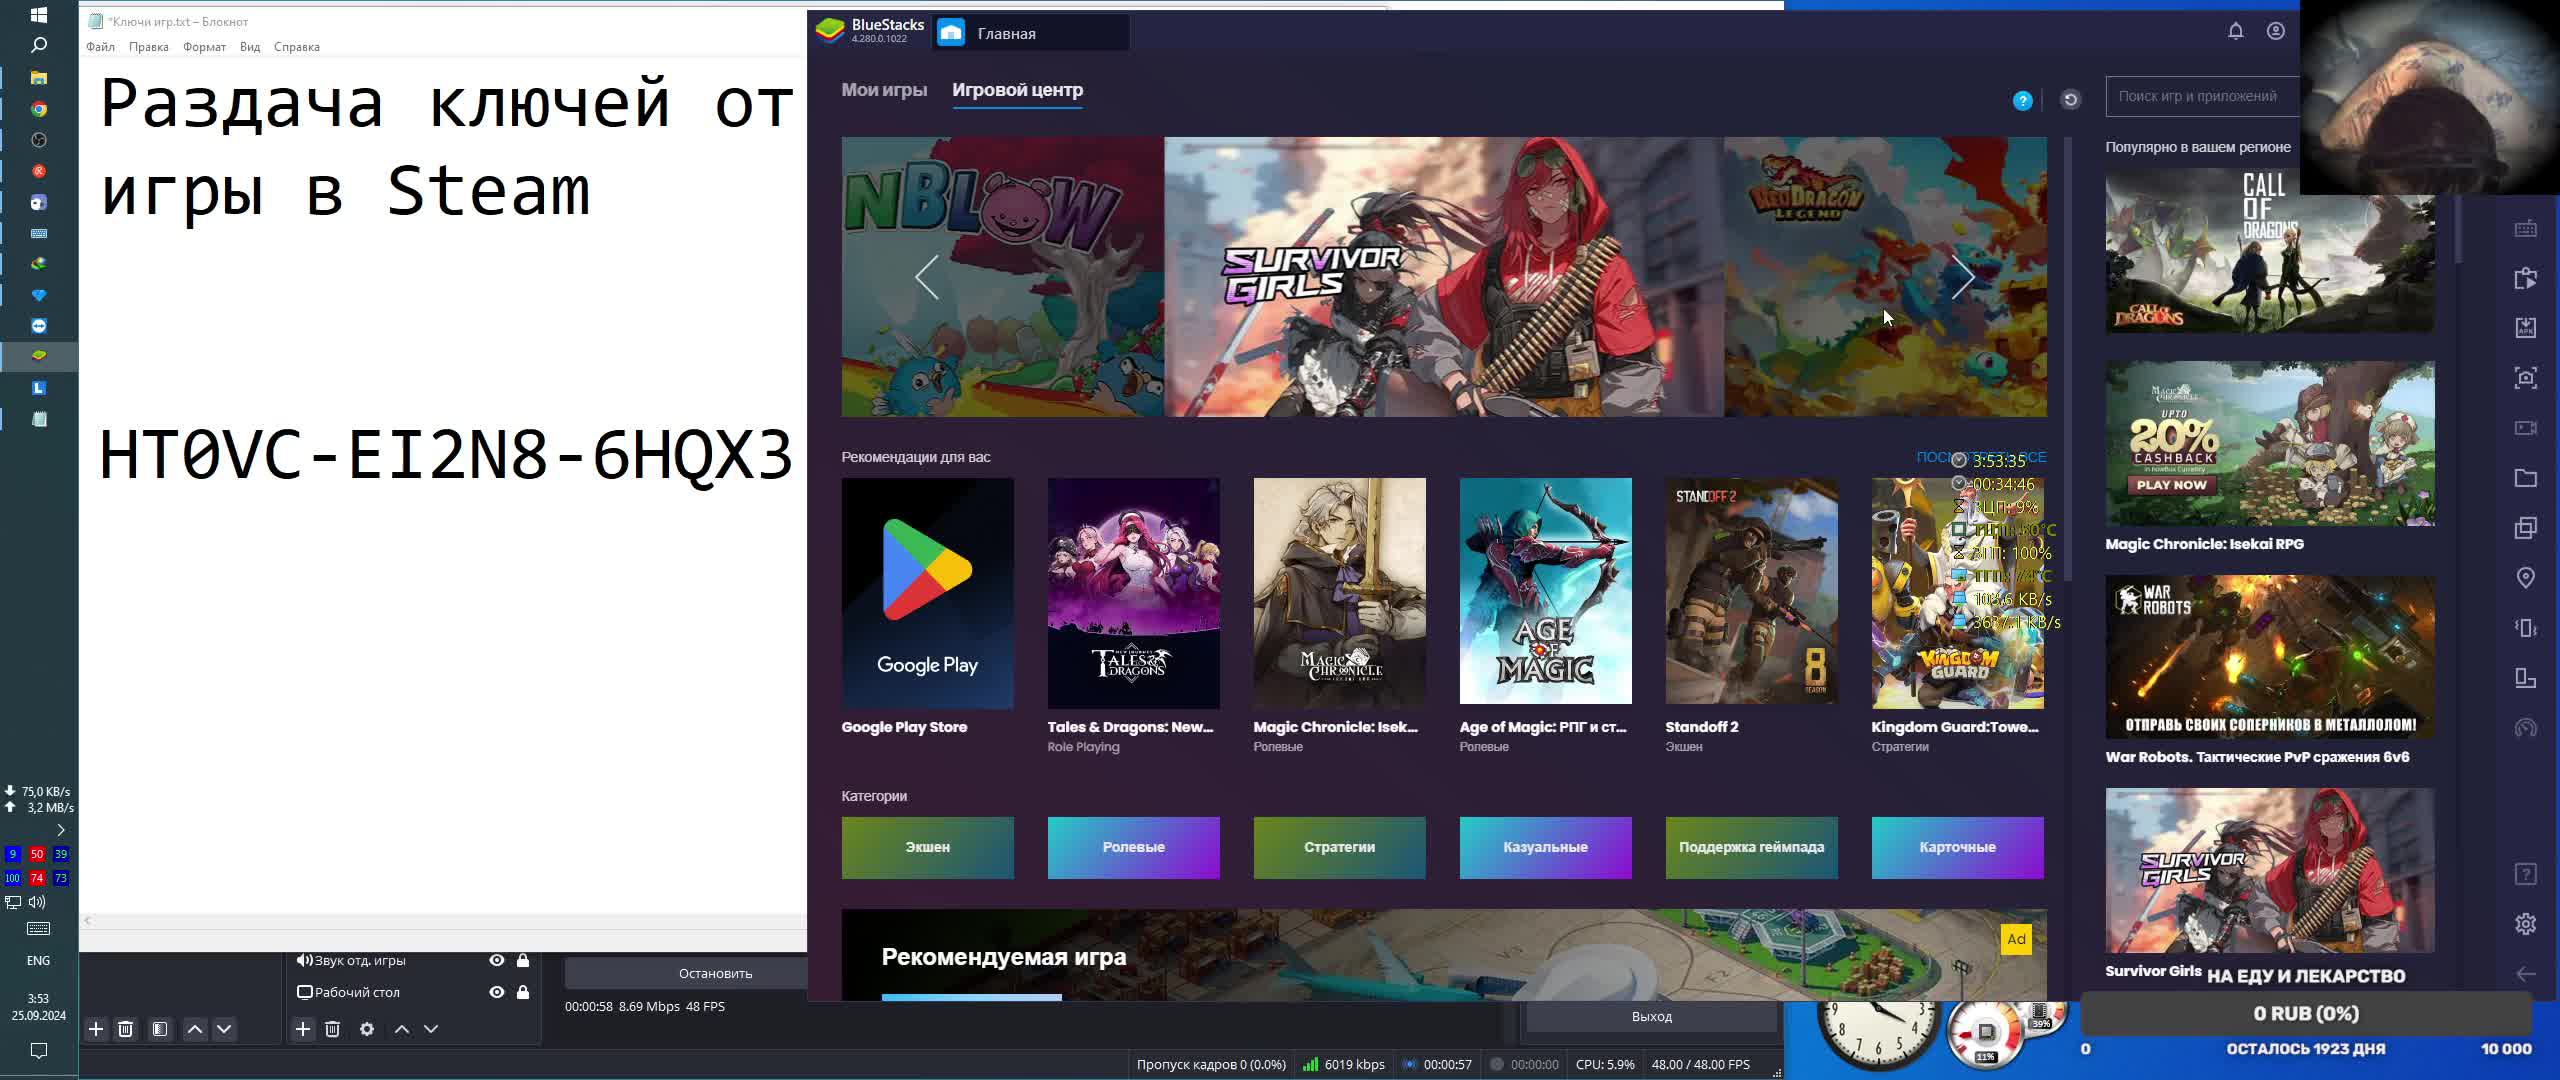Screen dimensions: 2560x1080
Task: Select the Стратегии category button
Action: [1339, 847]
